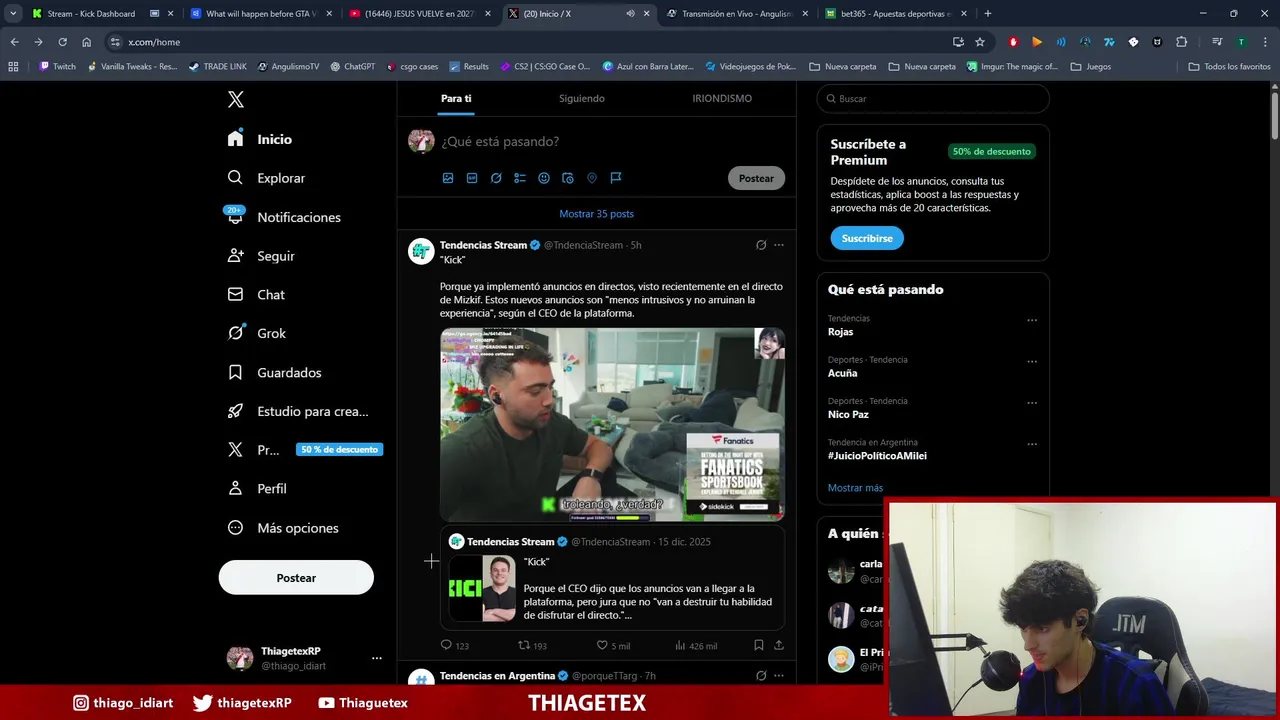The width and height of the screenshot is (1280, 720).
Task: Click the Buscar search field
Action: (933, 99)
